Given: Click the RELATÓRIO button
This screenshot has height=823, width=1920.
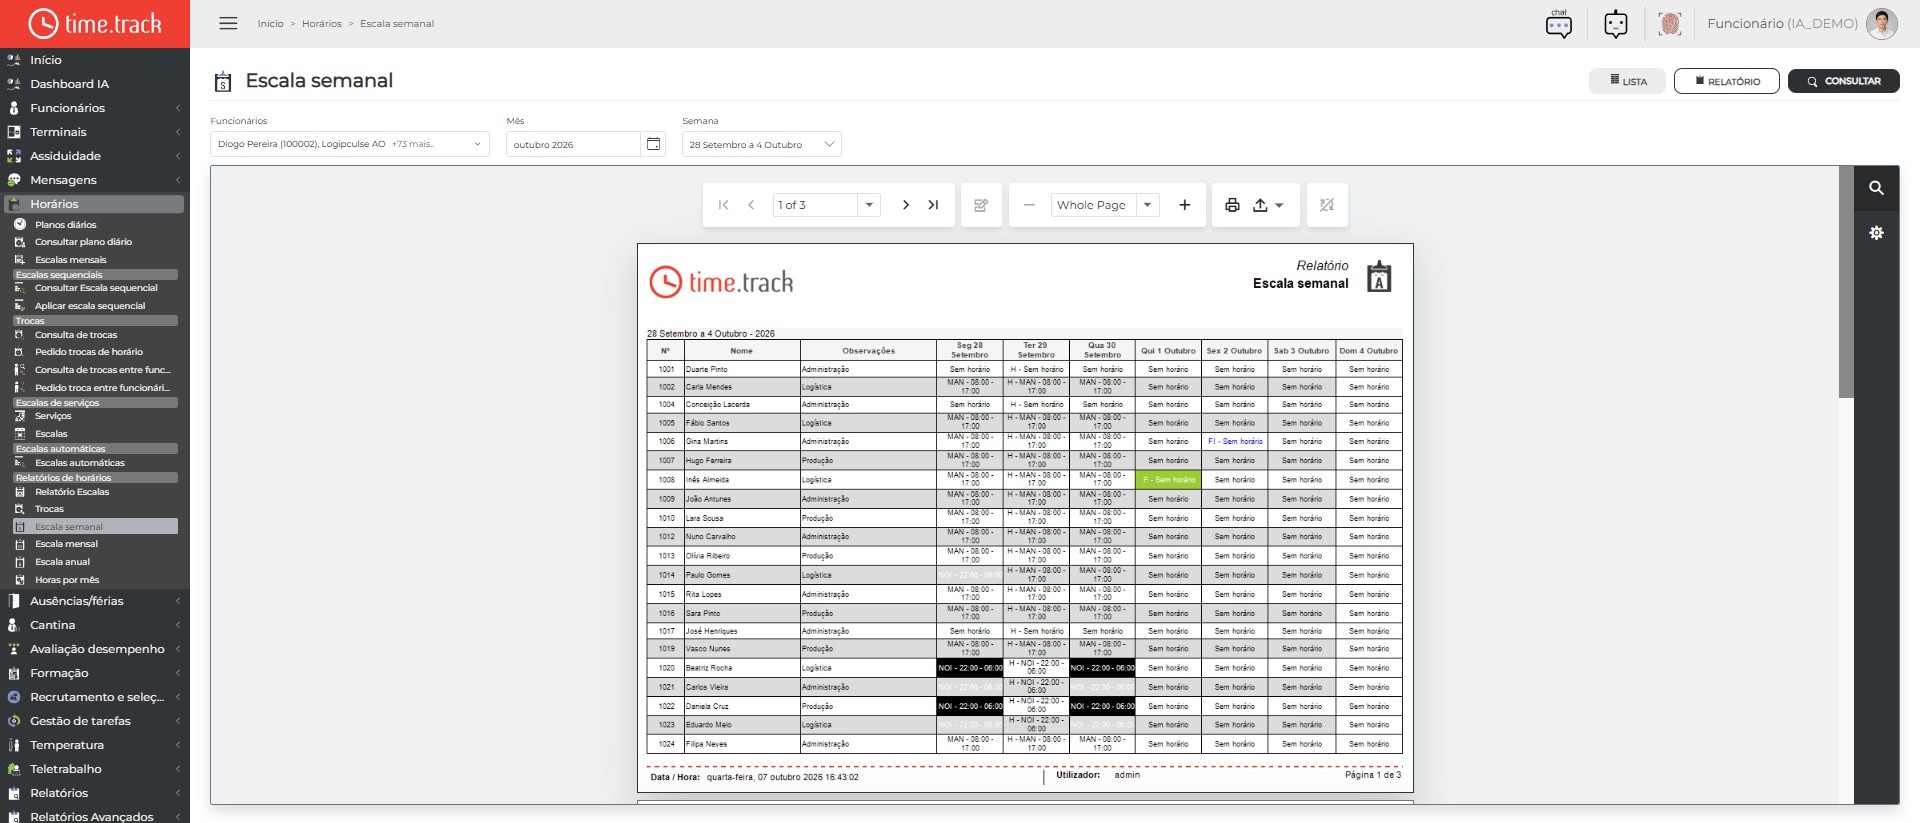Looking at the screenshot, I should pyautogui.click(x=1727, y=81).
